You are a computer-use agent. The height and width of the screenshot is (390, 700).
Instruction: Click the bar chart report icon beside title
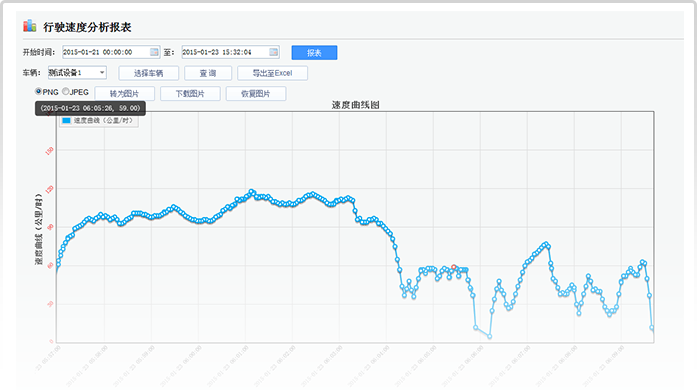pyautogui.click(x=29, y=26)
